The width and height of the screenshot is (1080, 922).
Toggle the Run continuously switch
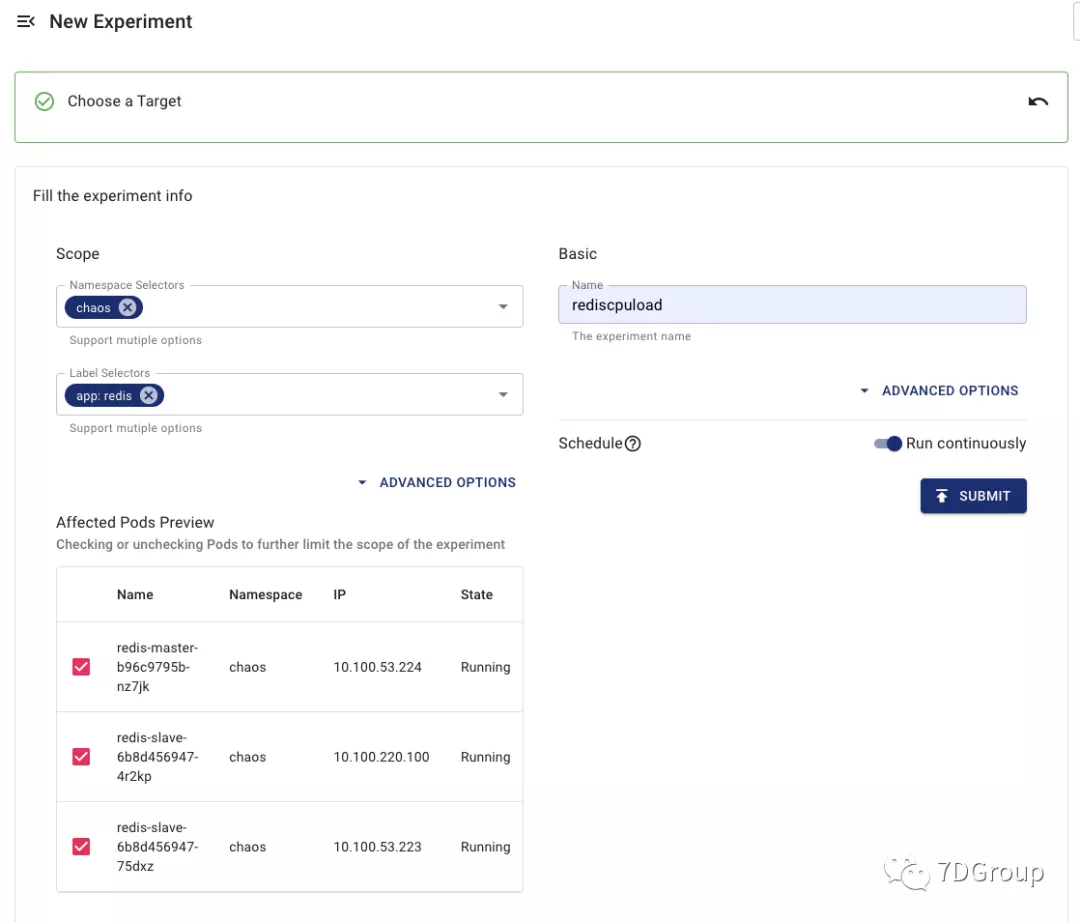click(x=888, y=443)
